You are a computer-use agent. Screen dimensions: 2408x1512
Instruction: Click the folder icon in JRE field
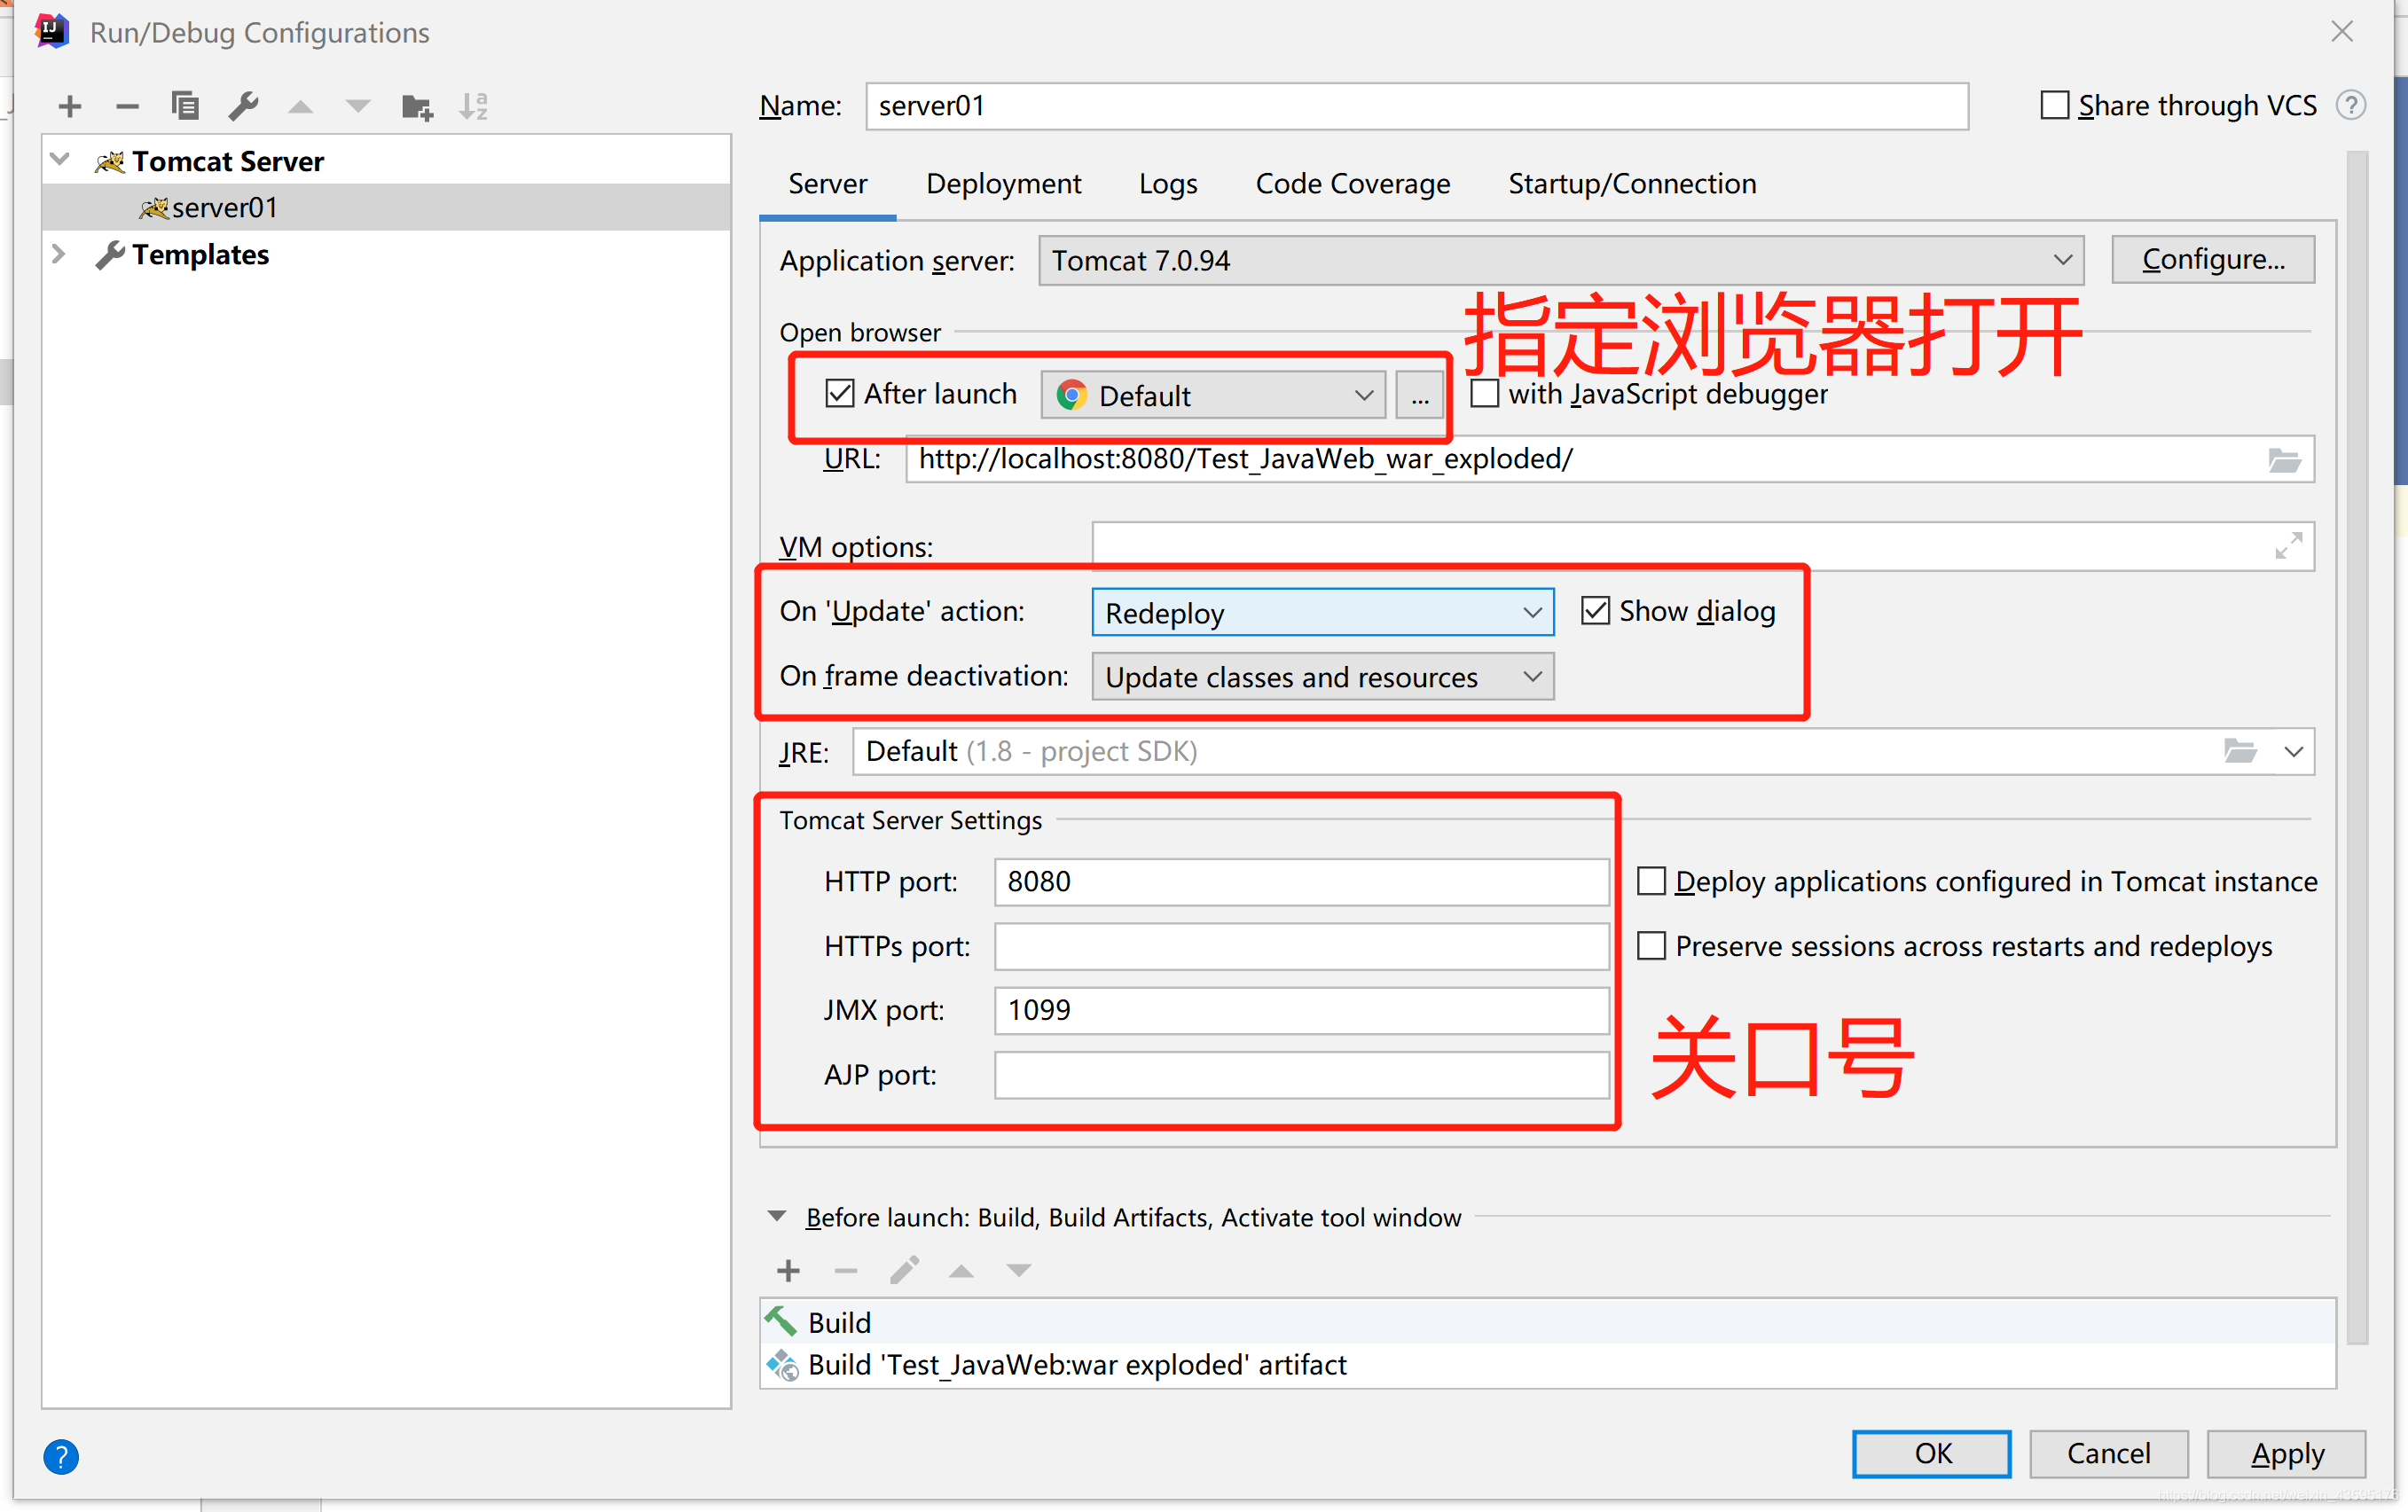click(2240, 751)
